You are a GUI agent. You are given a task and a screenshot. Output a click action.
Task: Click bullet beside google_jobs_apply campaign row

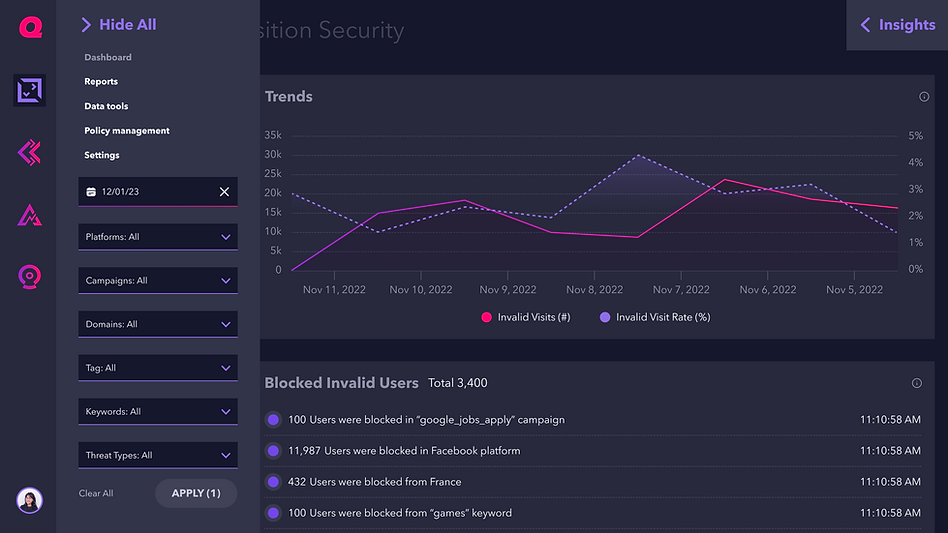(273, 419)
